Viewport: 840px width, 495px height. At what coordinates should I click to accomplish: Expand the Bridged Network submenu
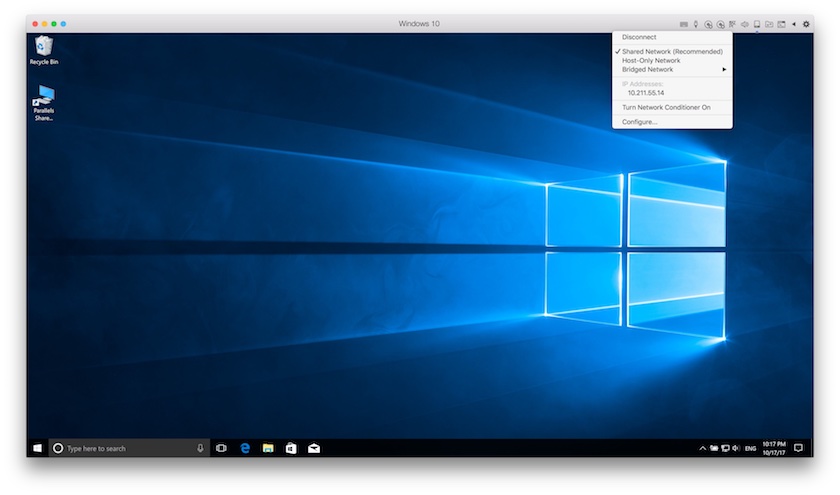click(672, 70)
